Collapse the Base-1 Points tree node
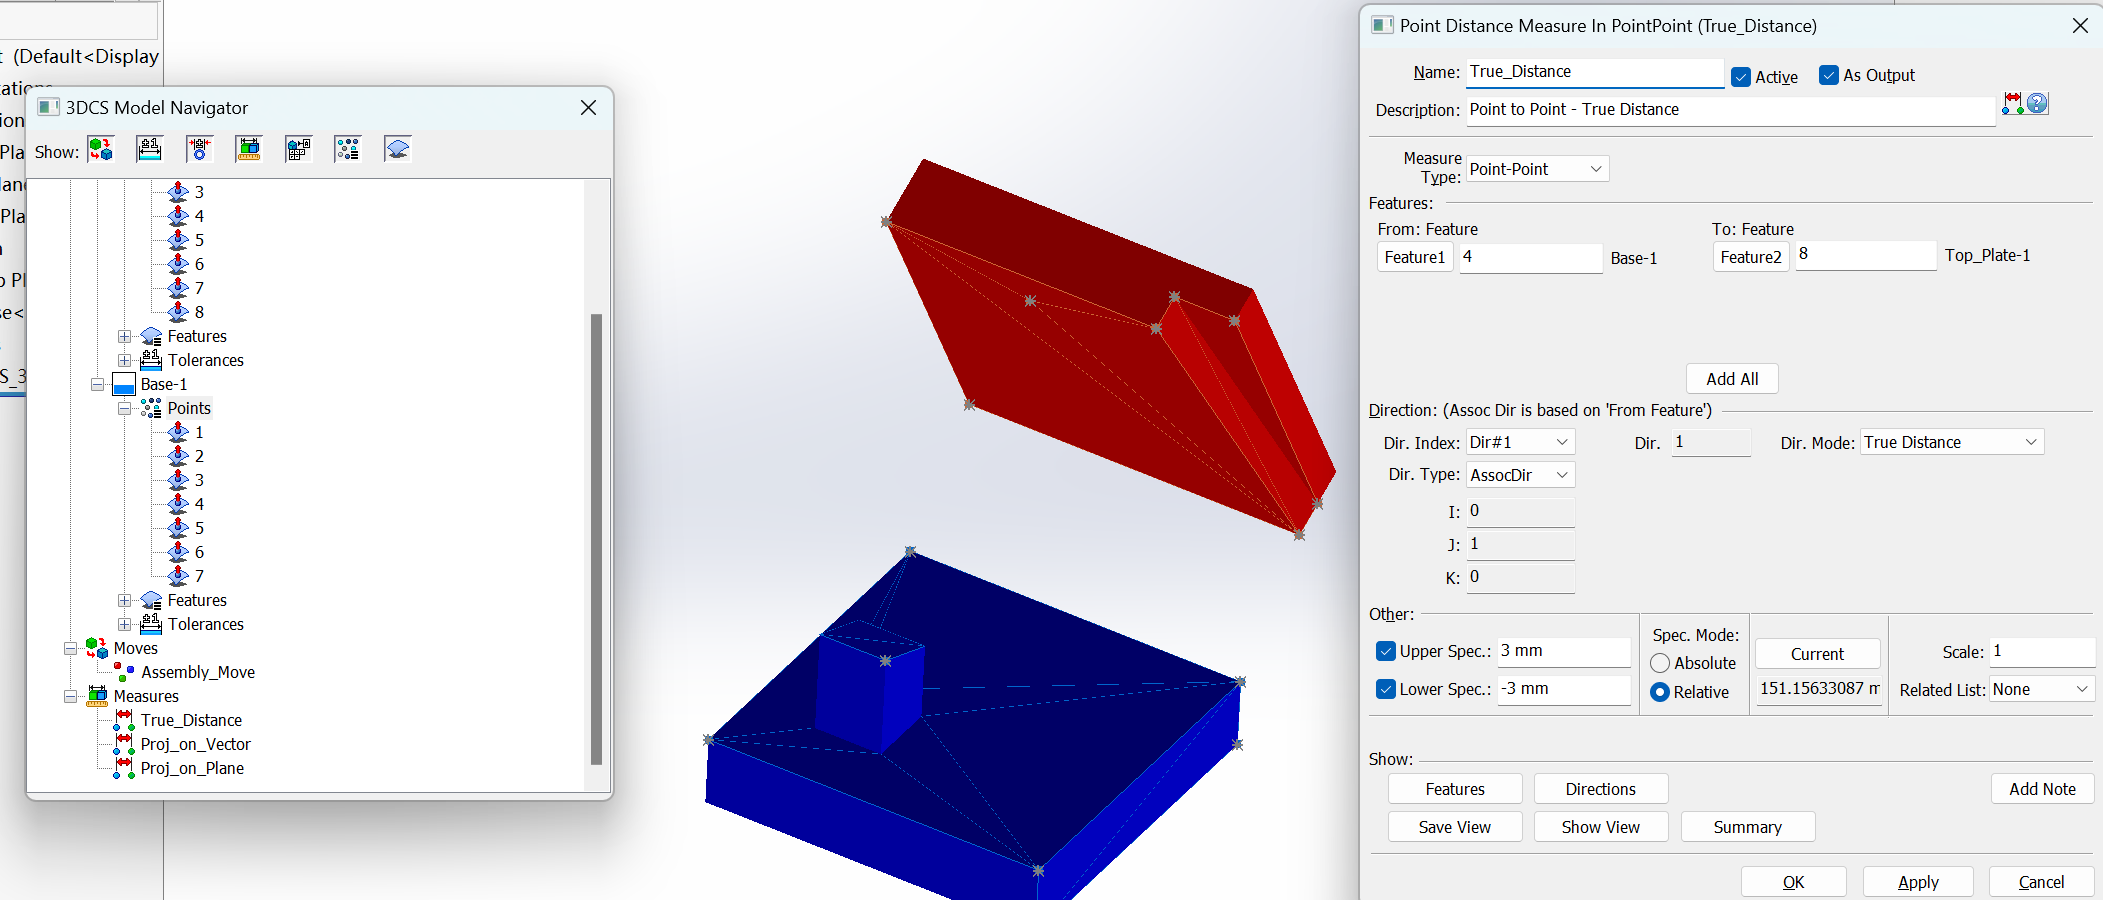The height and width of the screenshot is (900, 2103). (125, 408)
